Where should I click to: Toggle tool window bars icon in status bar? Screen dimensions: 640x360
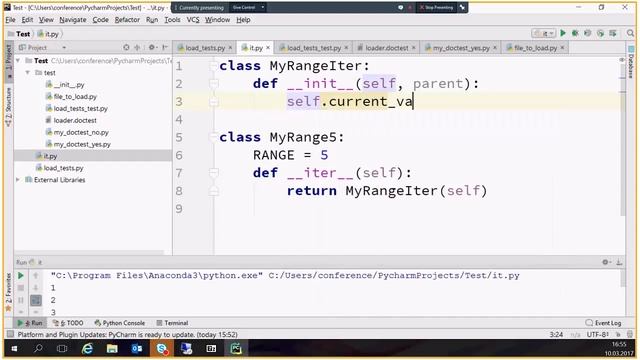[10, 334]
